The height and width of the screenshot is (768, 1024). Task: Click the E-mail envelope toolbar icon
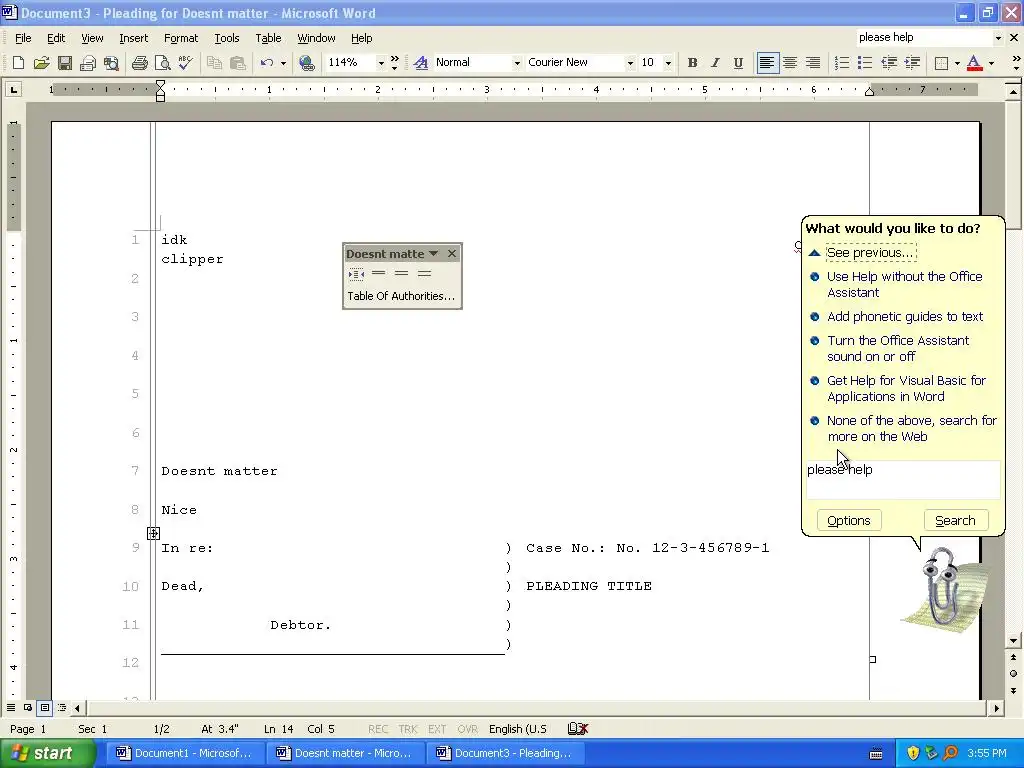pos(88,63)
